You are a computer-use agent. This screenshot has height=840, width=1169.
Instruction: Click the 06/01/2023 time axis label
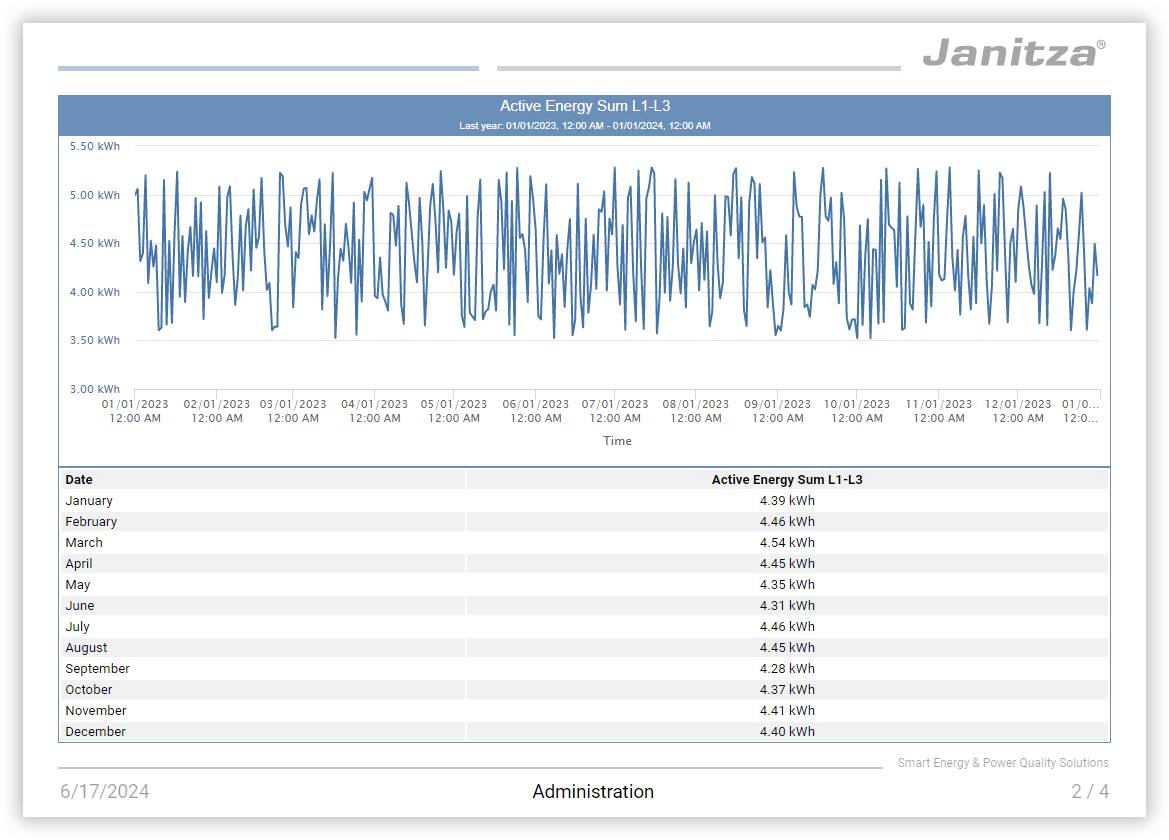click(536, 411)
